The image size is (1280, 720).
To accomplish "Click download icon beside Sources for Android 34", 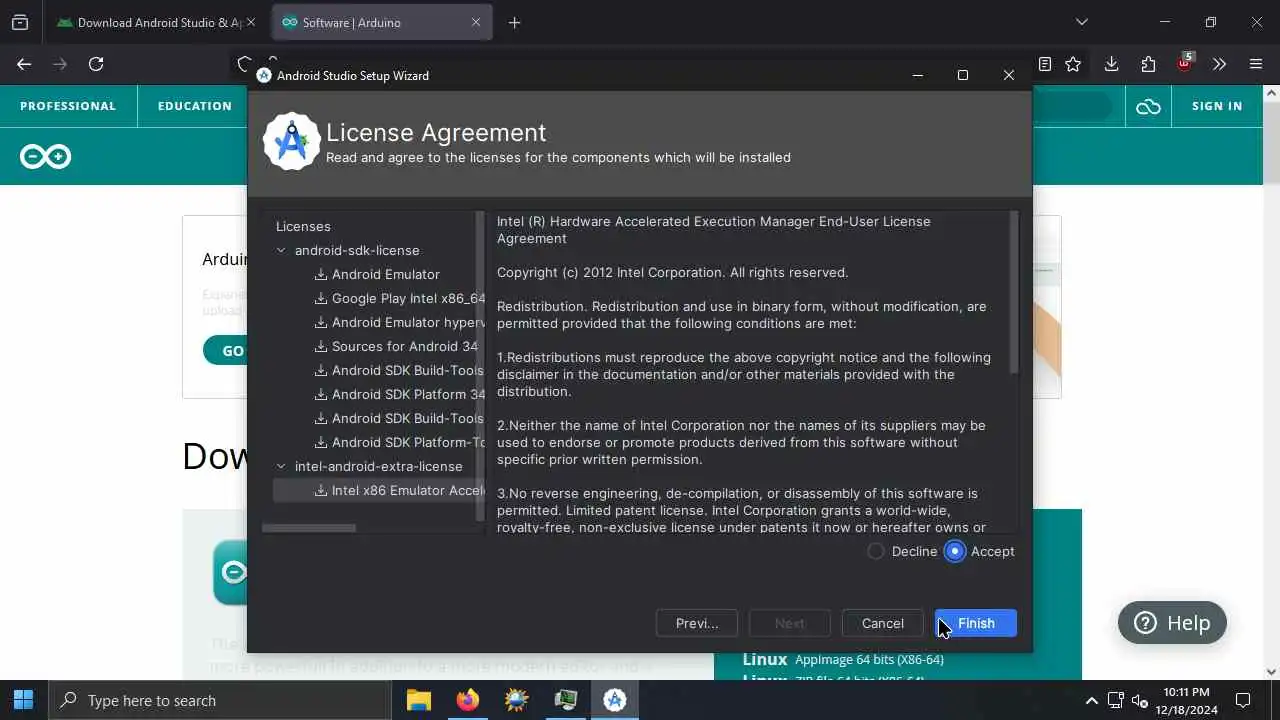I will (x=321, y=346).
